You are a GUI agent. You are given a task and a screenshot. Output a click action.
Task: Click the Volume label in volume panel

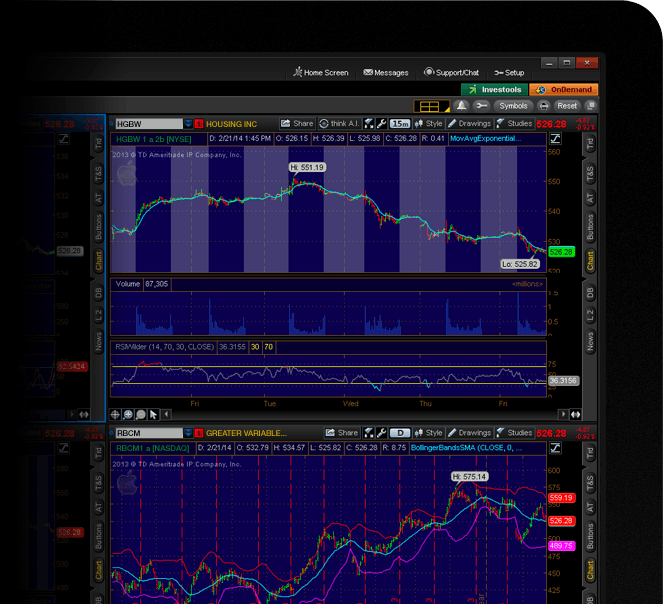coord(128,284)
